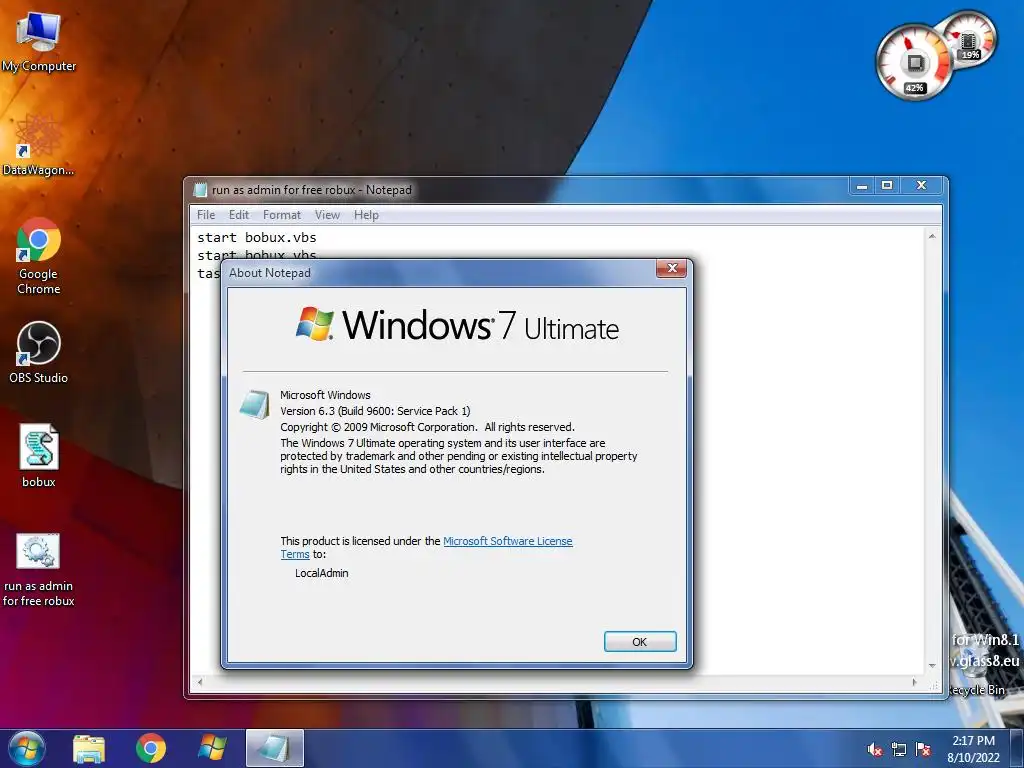Open Action Center flag tray icon
This screenshot has width=1024, height=768.
pyautogui.click(x=923, y=750)
